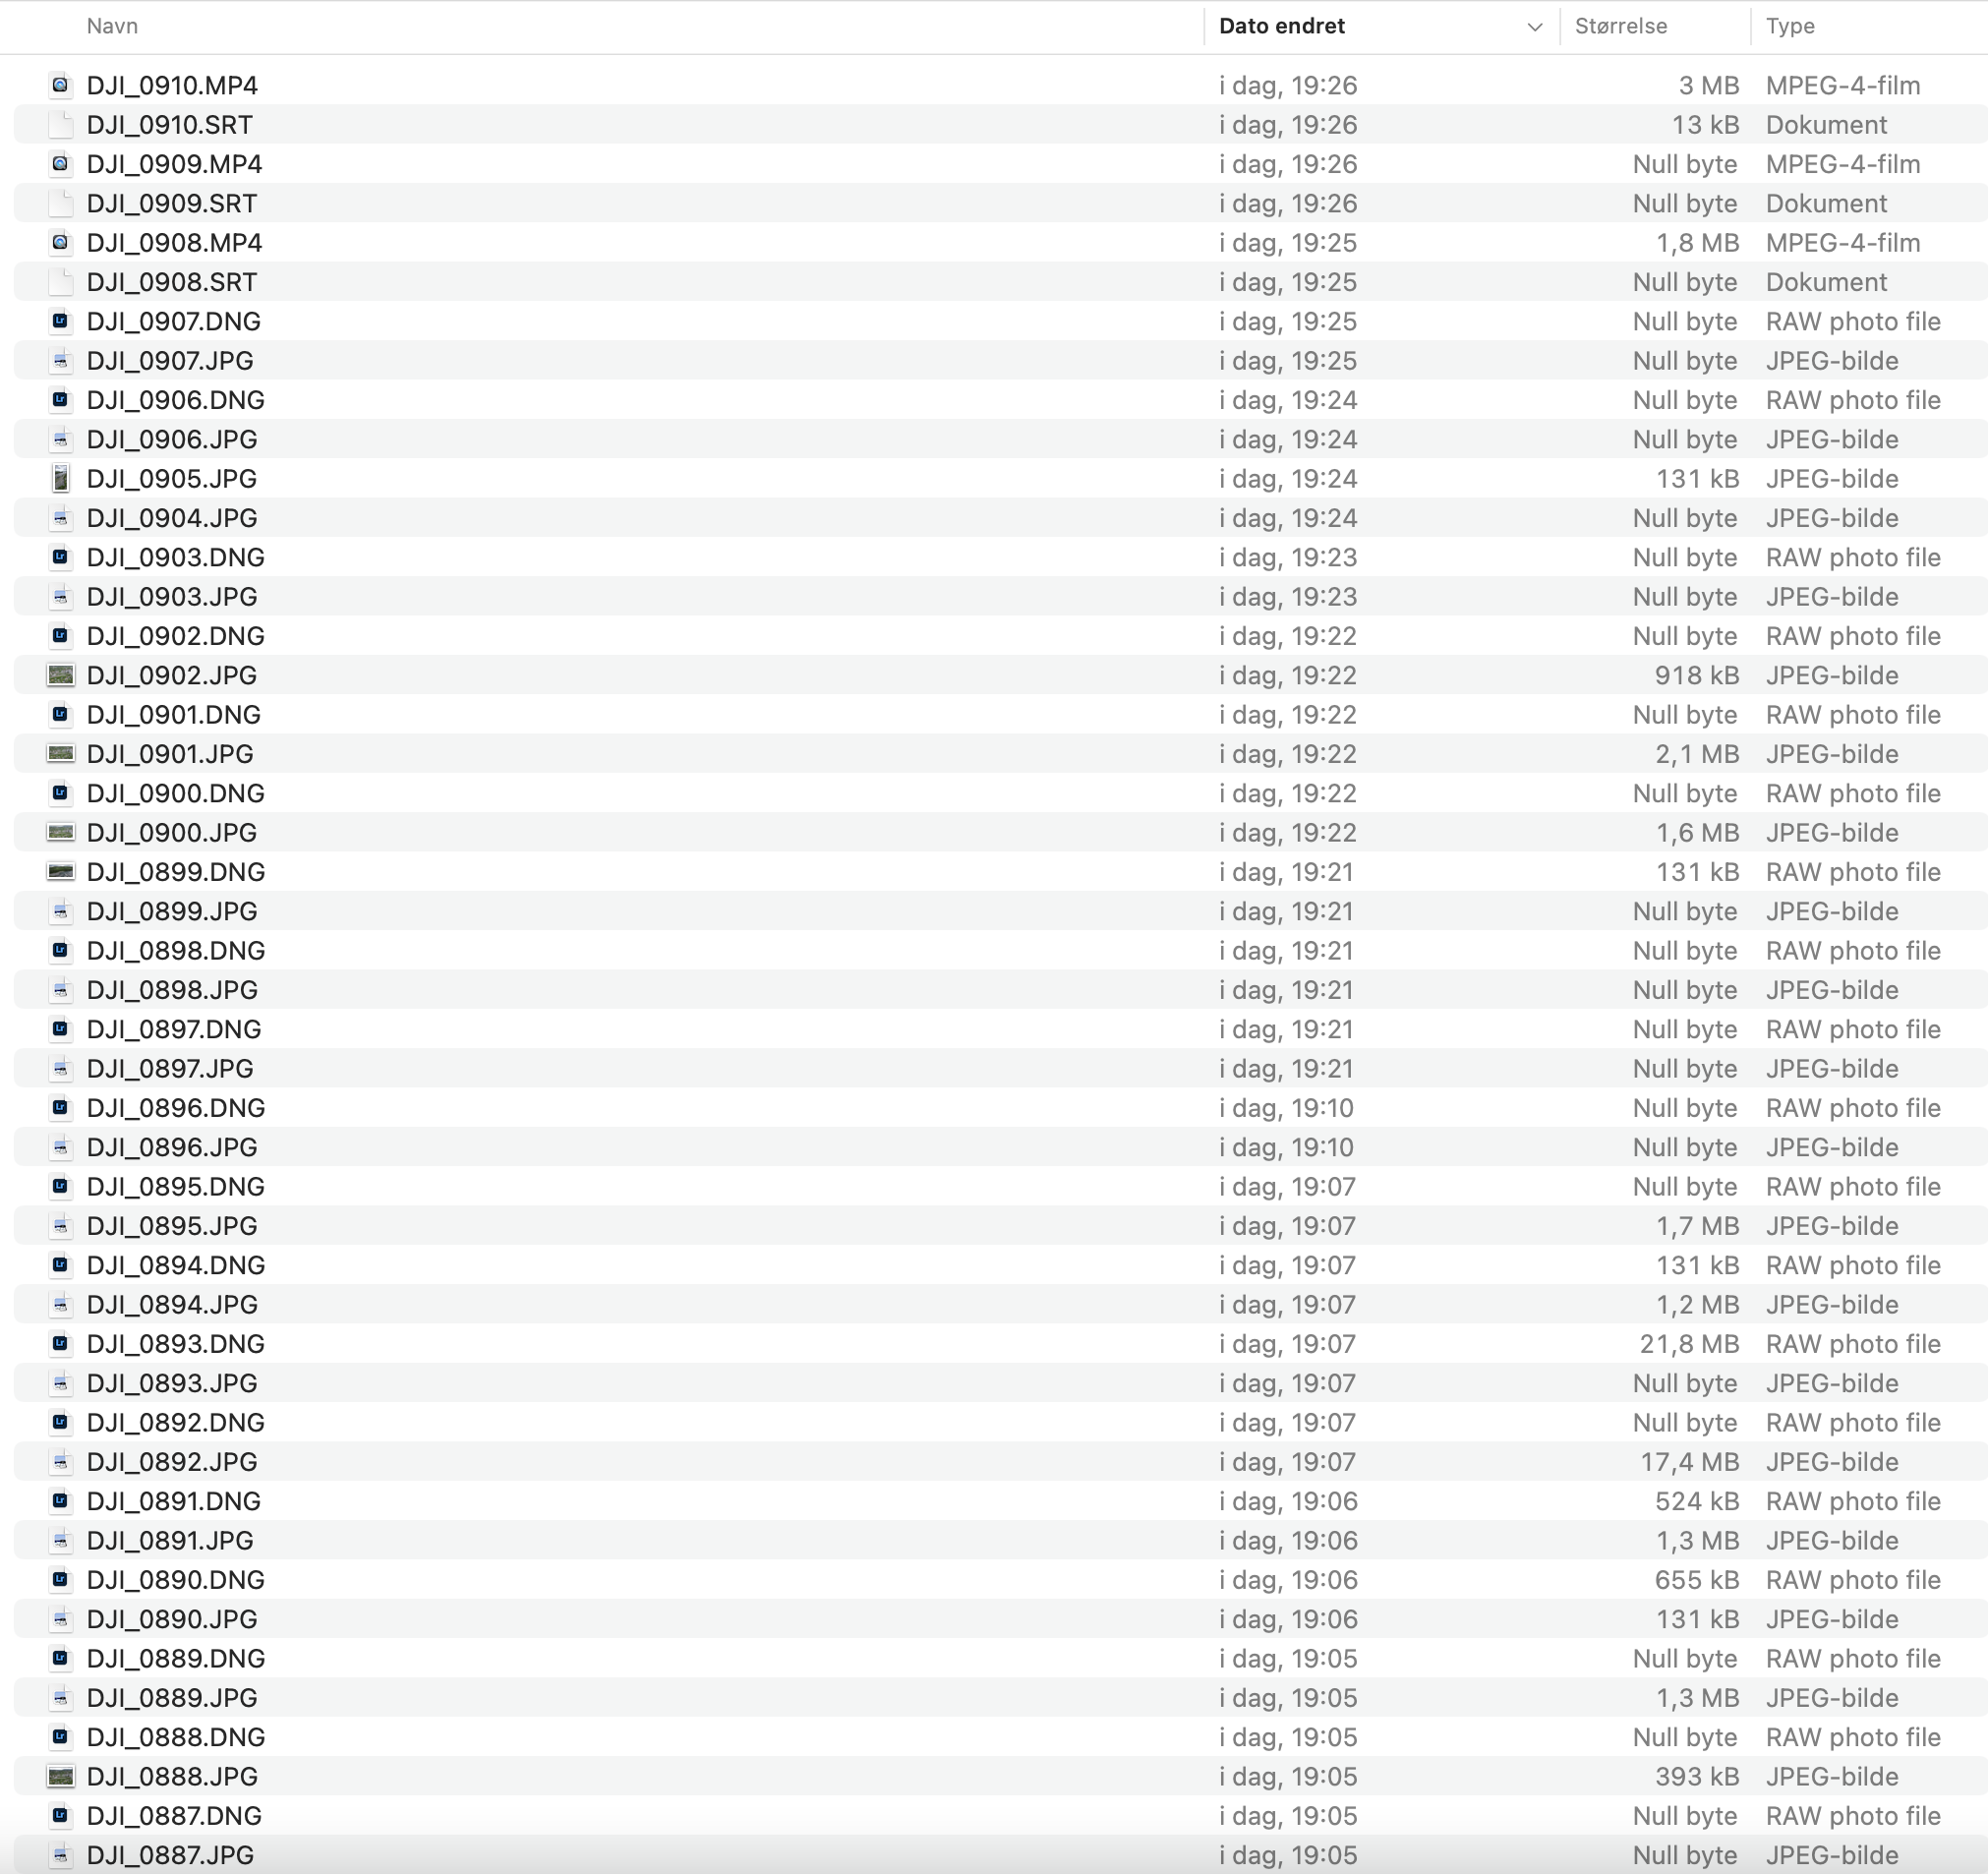Select the file name DJI_0893.JPG
This screenshot has height=1874, width=1988.
[172, 1384]
